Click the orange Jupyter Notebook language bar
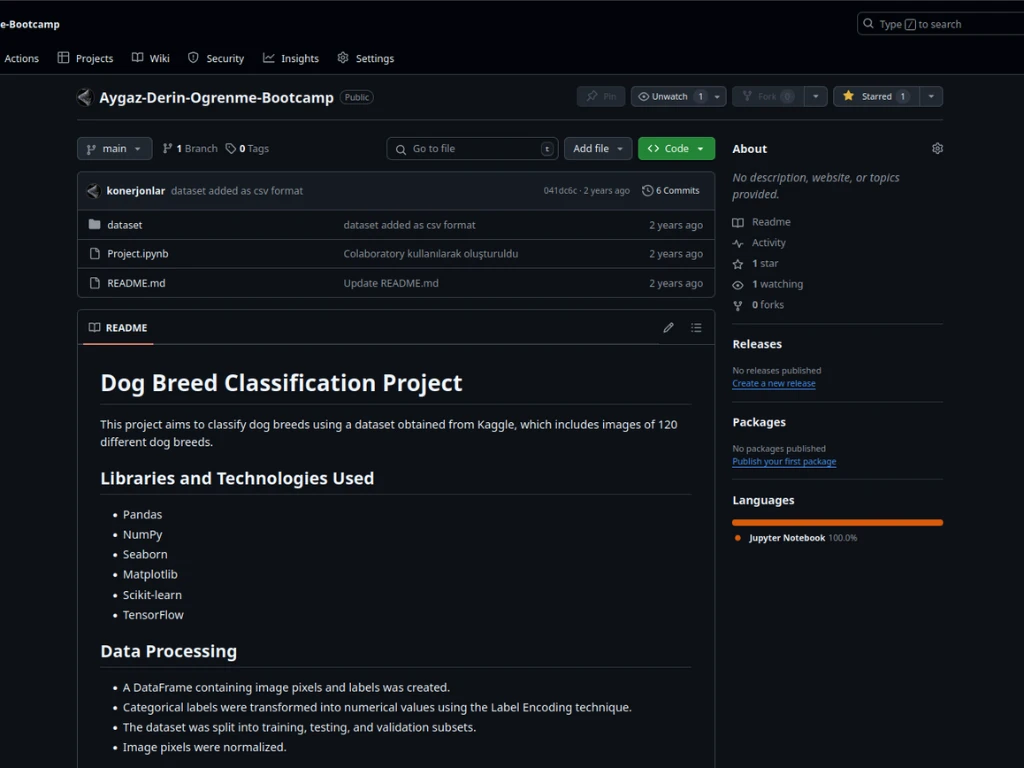 coord(837,522)
